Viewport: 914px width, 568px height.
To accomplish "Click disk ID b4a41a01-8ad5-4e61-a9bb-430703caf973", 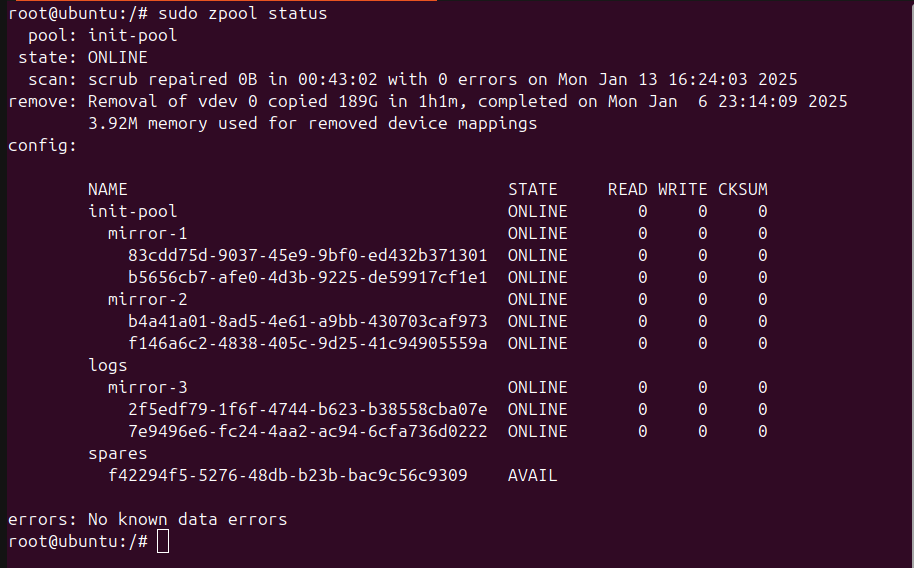I will click(307, 321).
